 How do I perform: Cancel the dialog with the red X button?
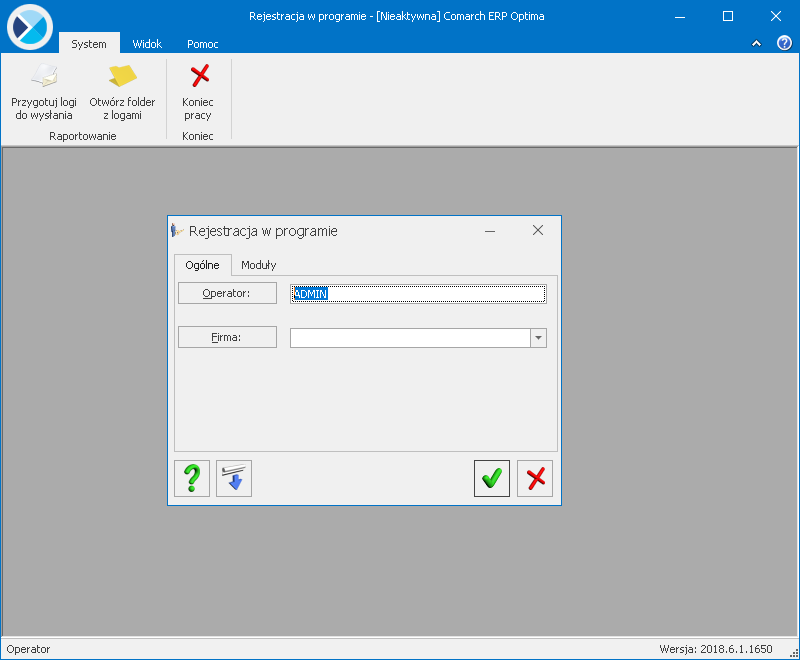(535, 478)
